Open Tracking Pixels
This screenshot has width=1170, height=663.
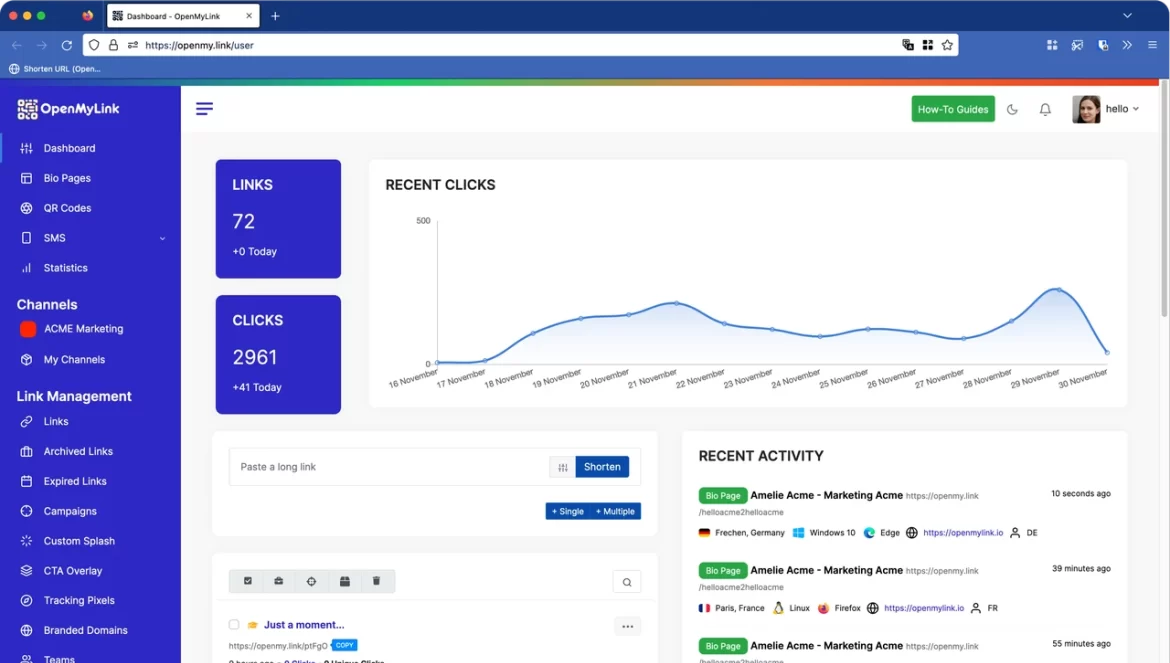click(78, 600)
